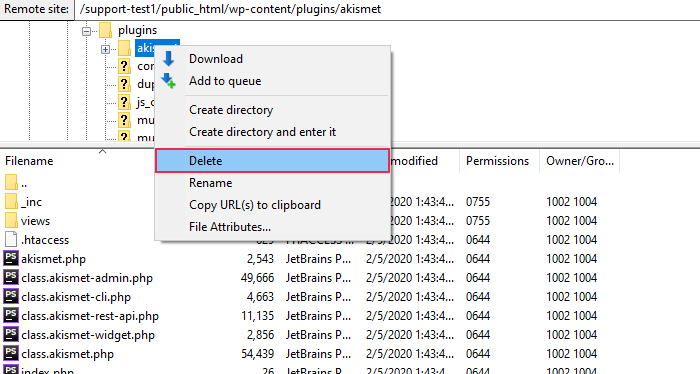Select the akismet.php file icon
Viewport: 700px width, 374px height.
coord(11,259)
